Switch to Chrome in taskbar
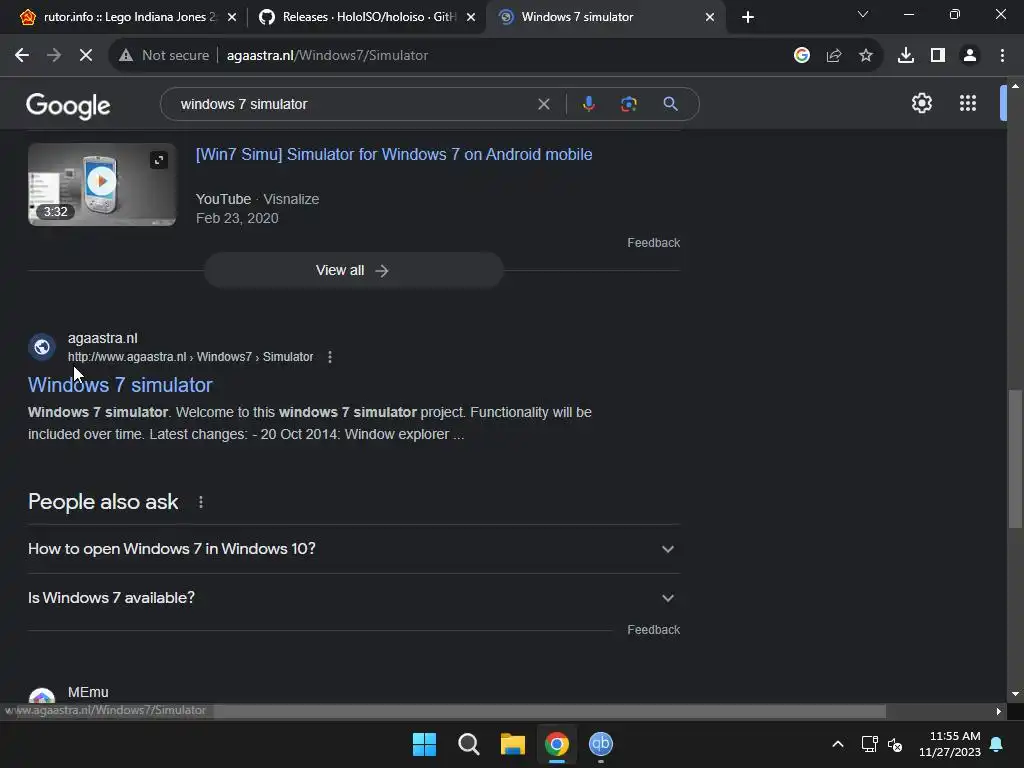This screenshot has width=1024, height=768. [556, 744]
